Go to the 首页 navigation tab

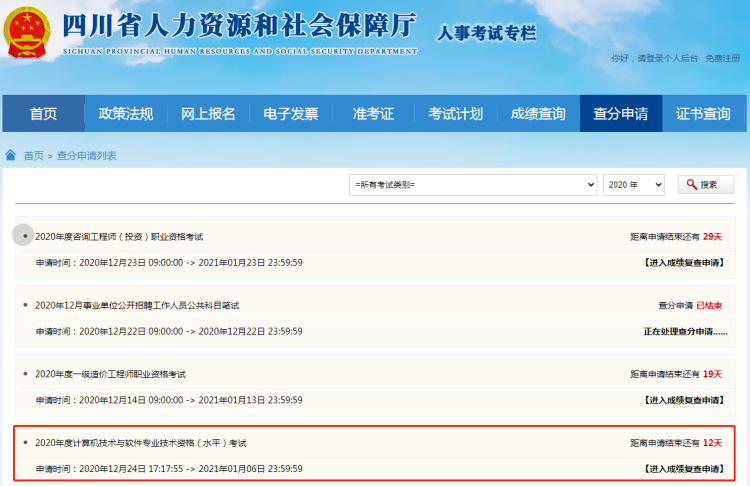click(x=43, y=113)
